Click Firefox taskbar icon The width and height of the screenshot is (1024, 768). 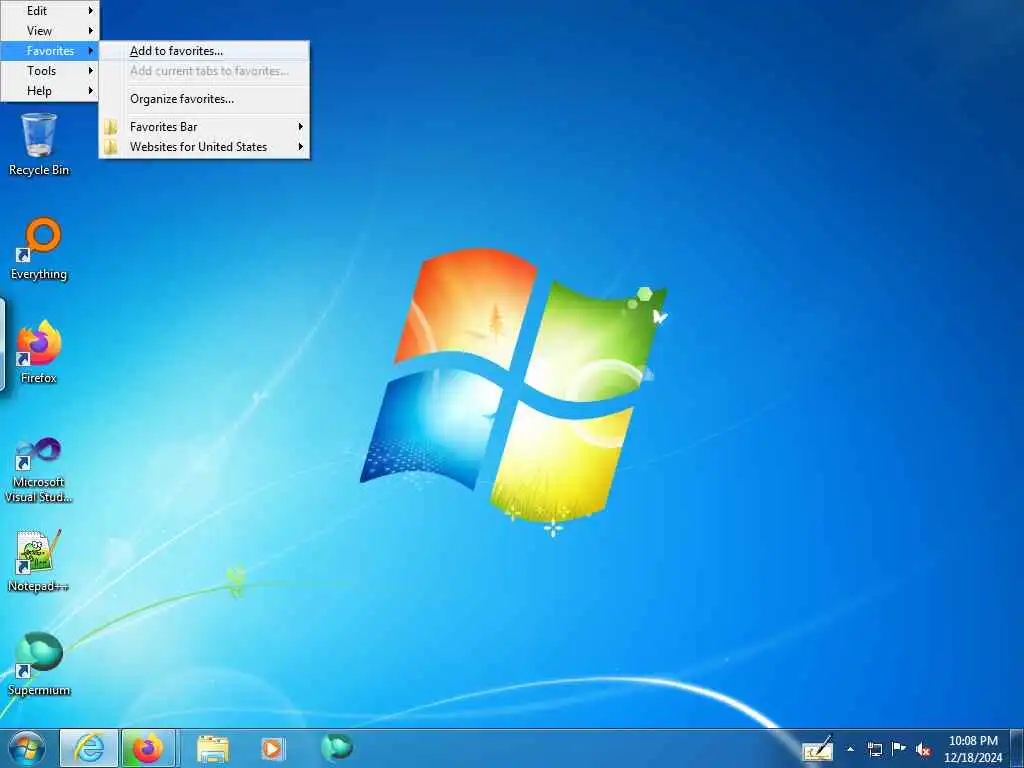click(x=148, y=748)
